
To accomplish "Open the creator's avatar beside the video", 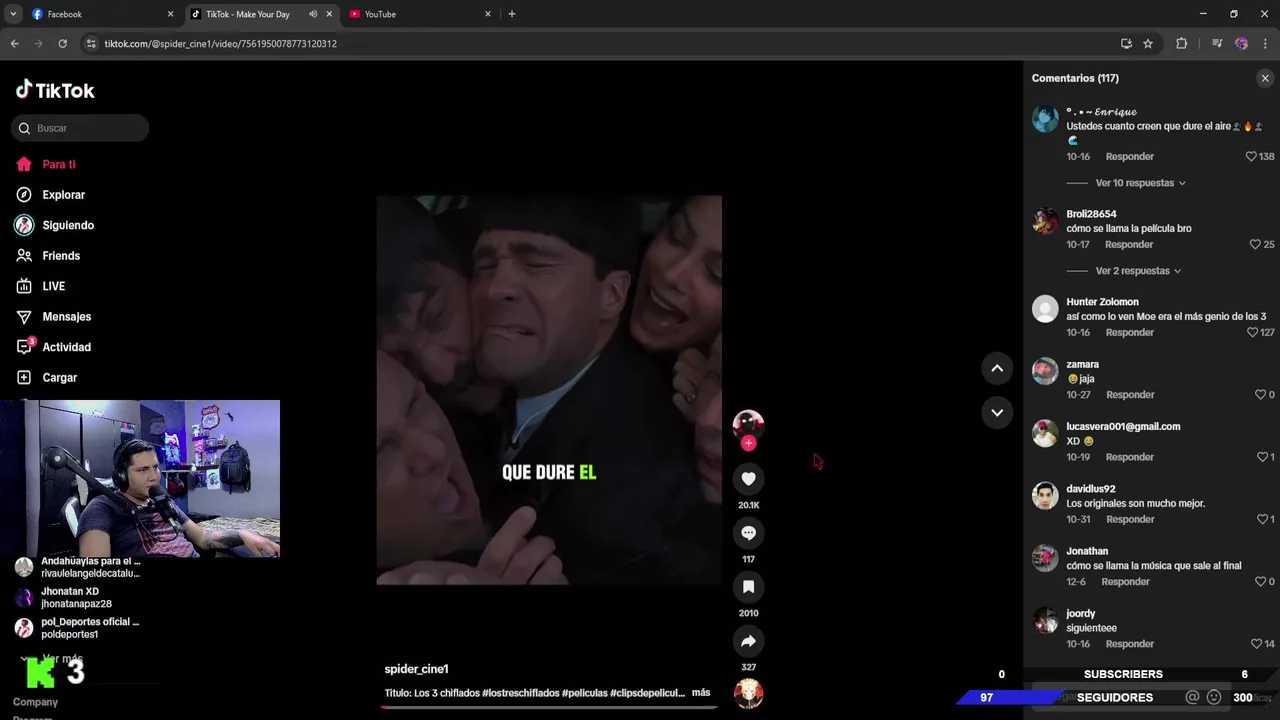I will click(x=748, y=424).
